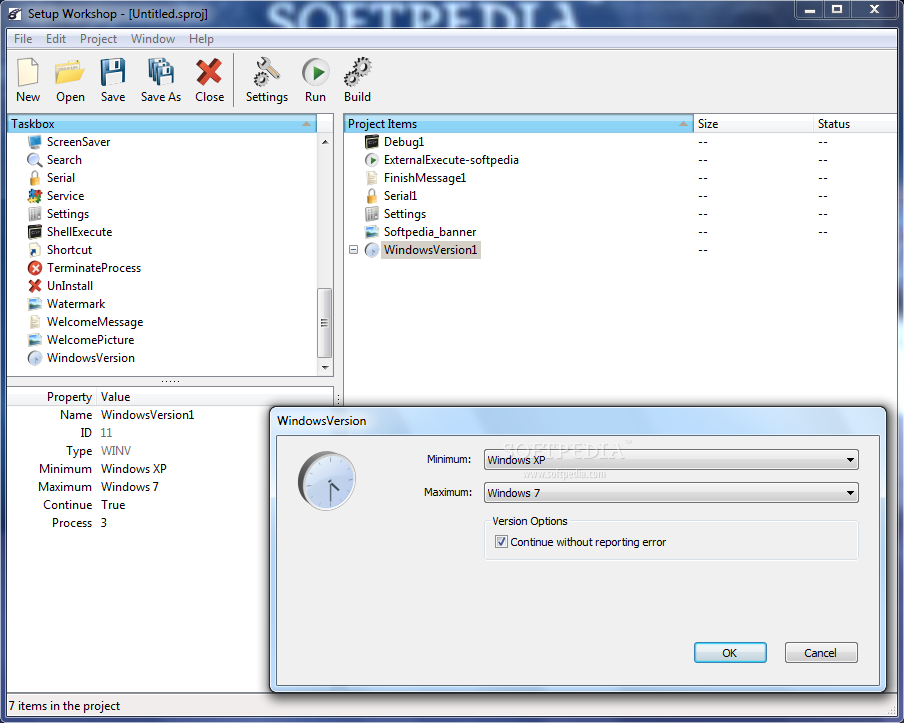Select the Shortcut icon in Taskbox
This screenshot has height=723, width=904.
35,250
